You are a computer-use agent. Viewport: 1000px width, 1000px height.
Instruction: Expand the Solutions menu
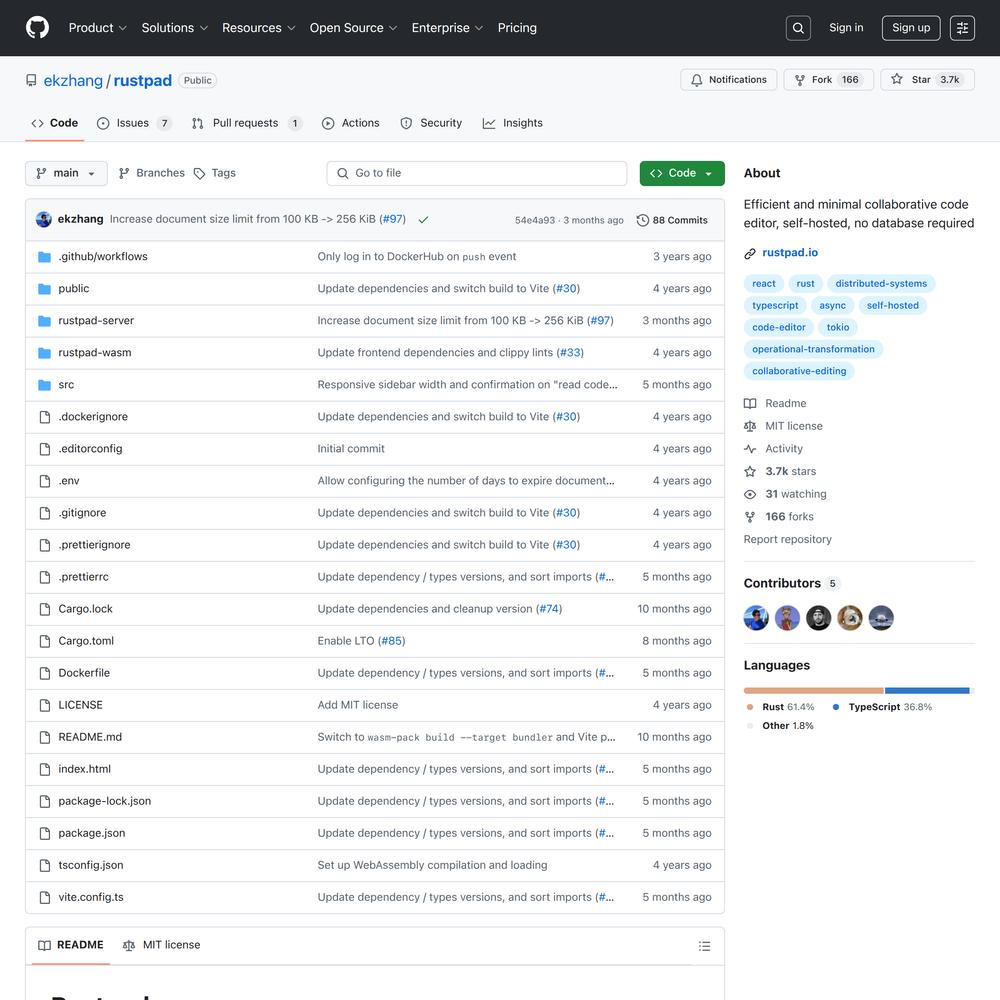(x=175, y=28)
